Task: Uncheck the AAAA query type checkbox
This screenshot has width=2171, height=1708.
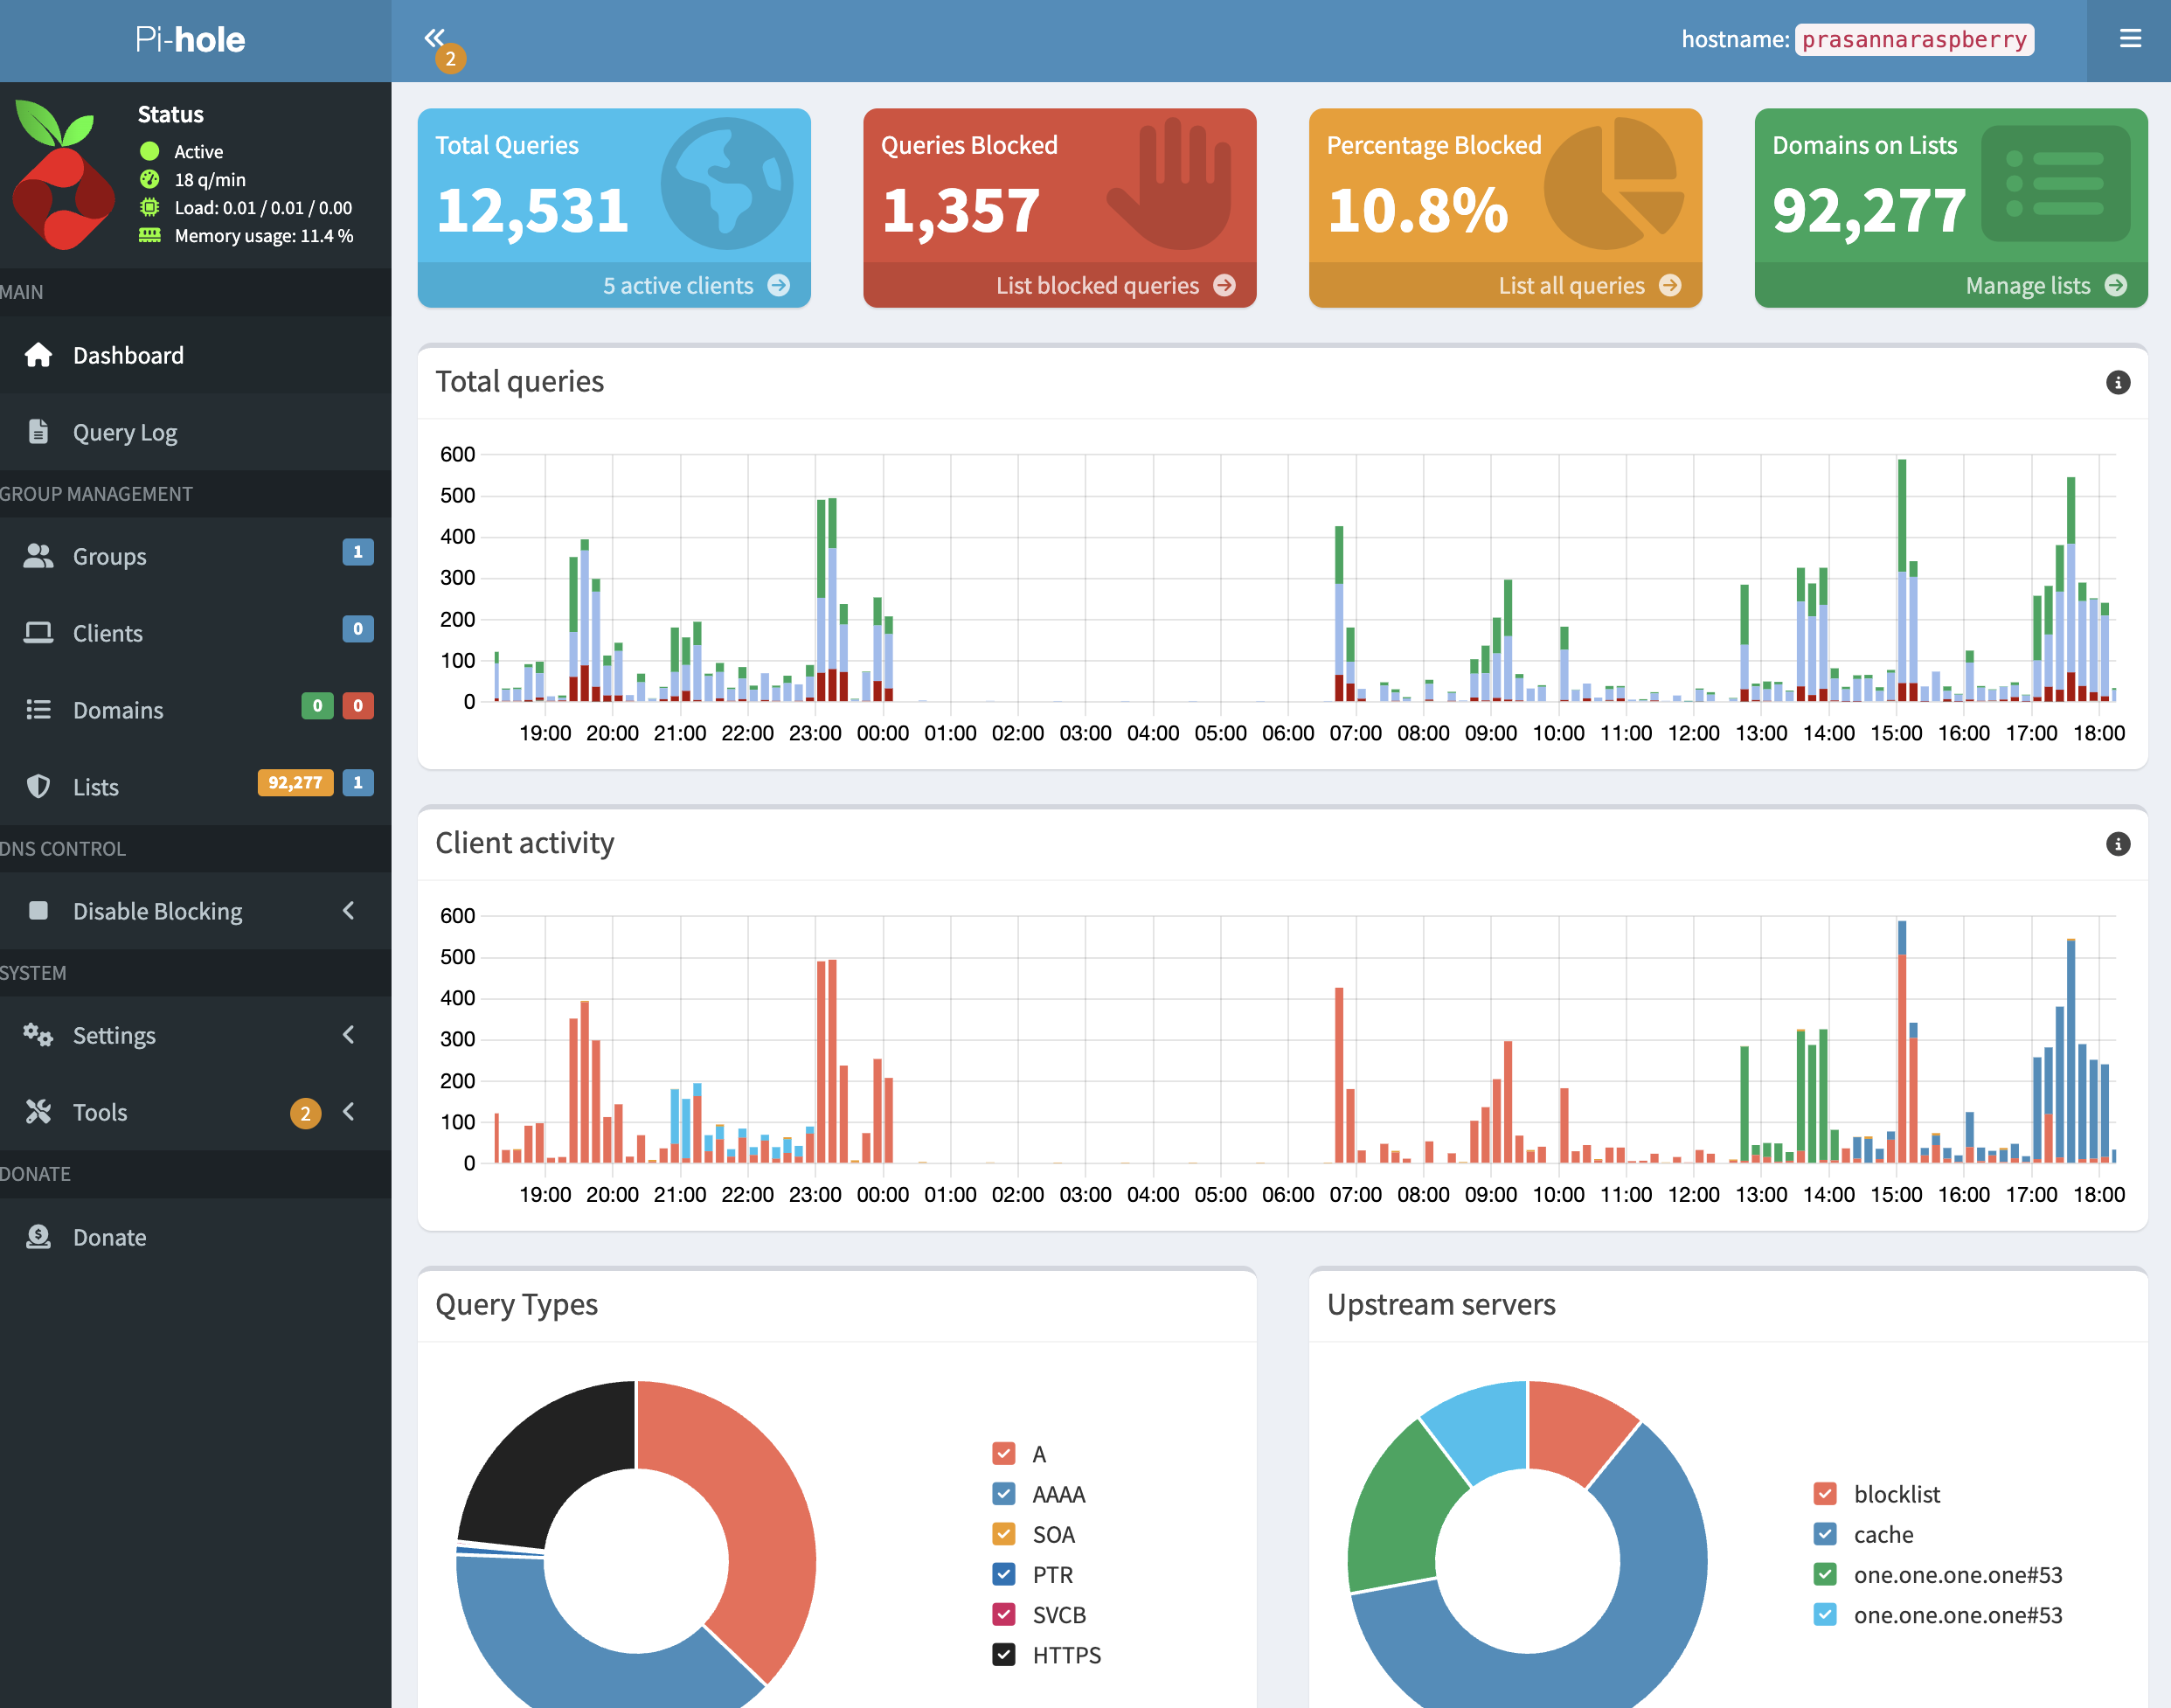Action: coord(1003,1494)
